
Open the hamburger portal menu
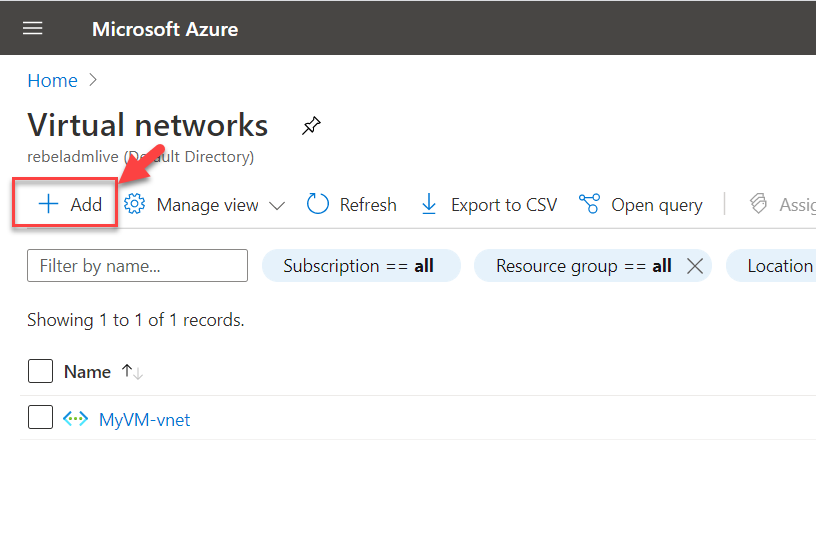[x=32, y=28]
